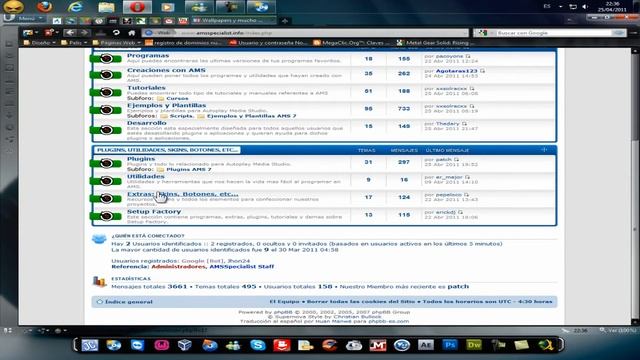Click the forum icon beside Programas

tap(106, 58)
